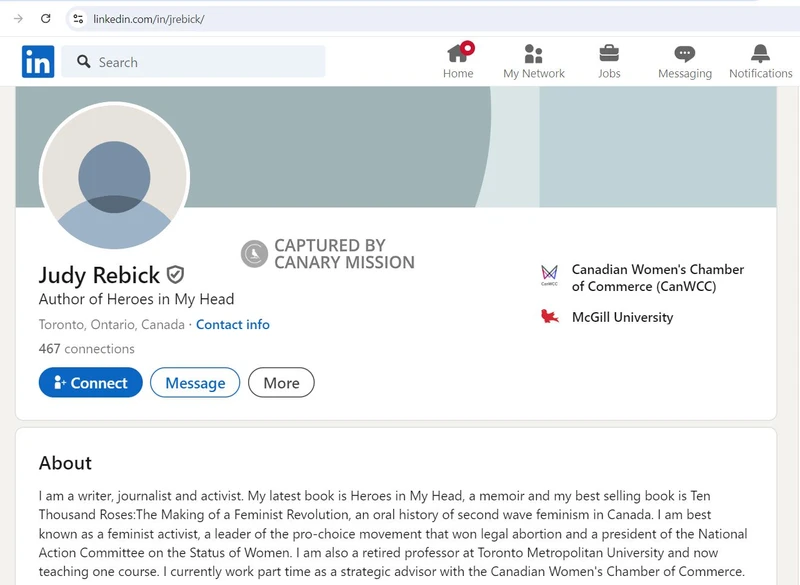Message Judy Rebick

[x=194, y=383]
